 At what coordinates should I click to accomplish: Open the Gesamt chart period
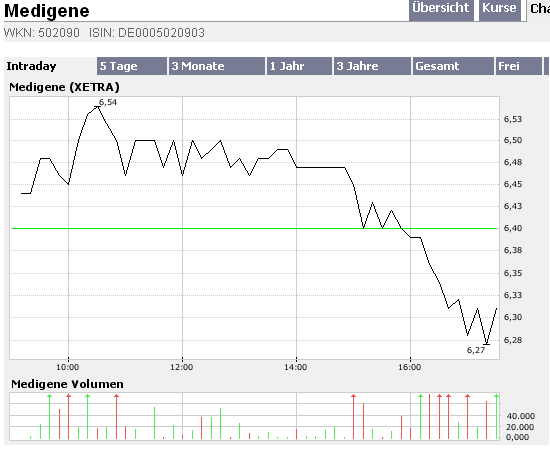453,66
